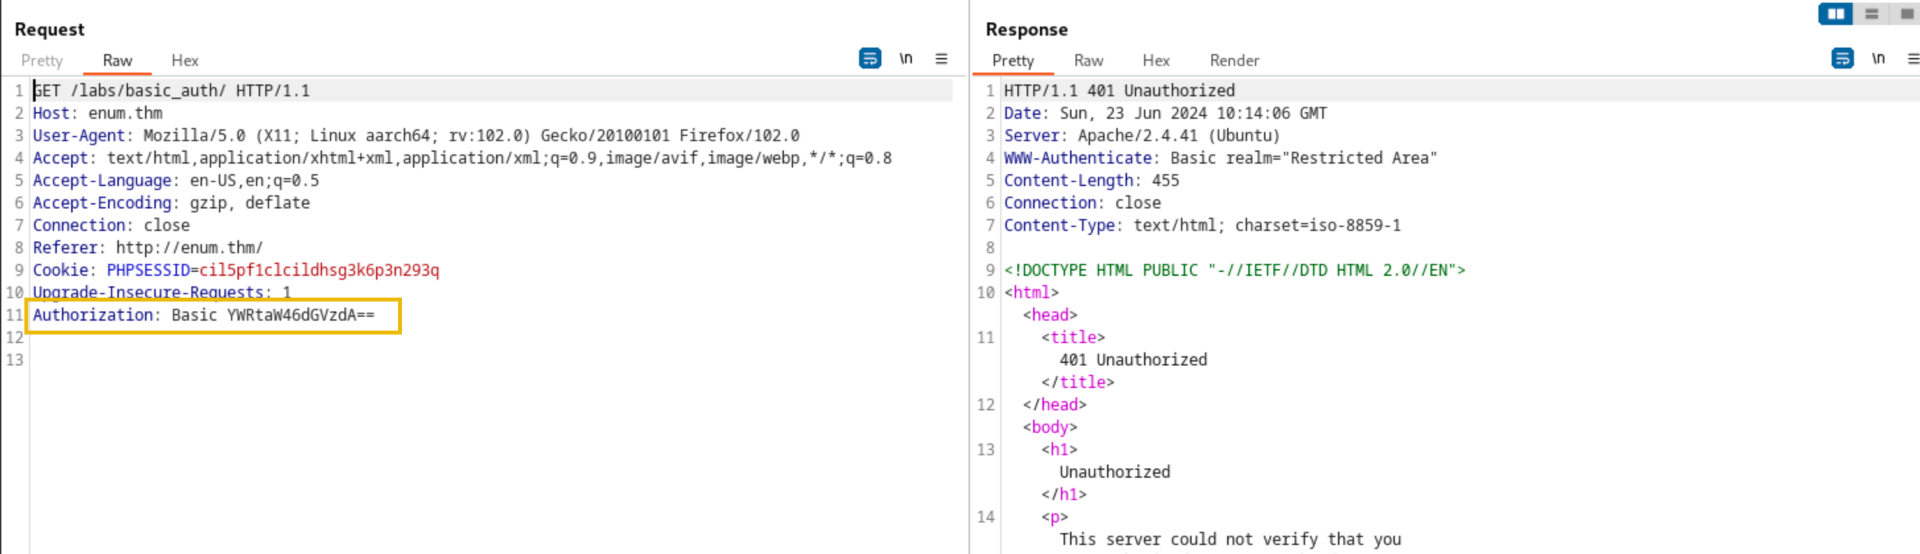Click the Host: enum.thm header line

point(98,113)
